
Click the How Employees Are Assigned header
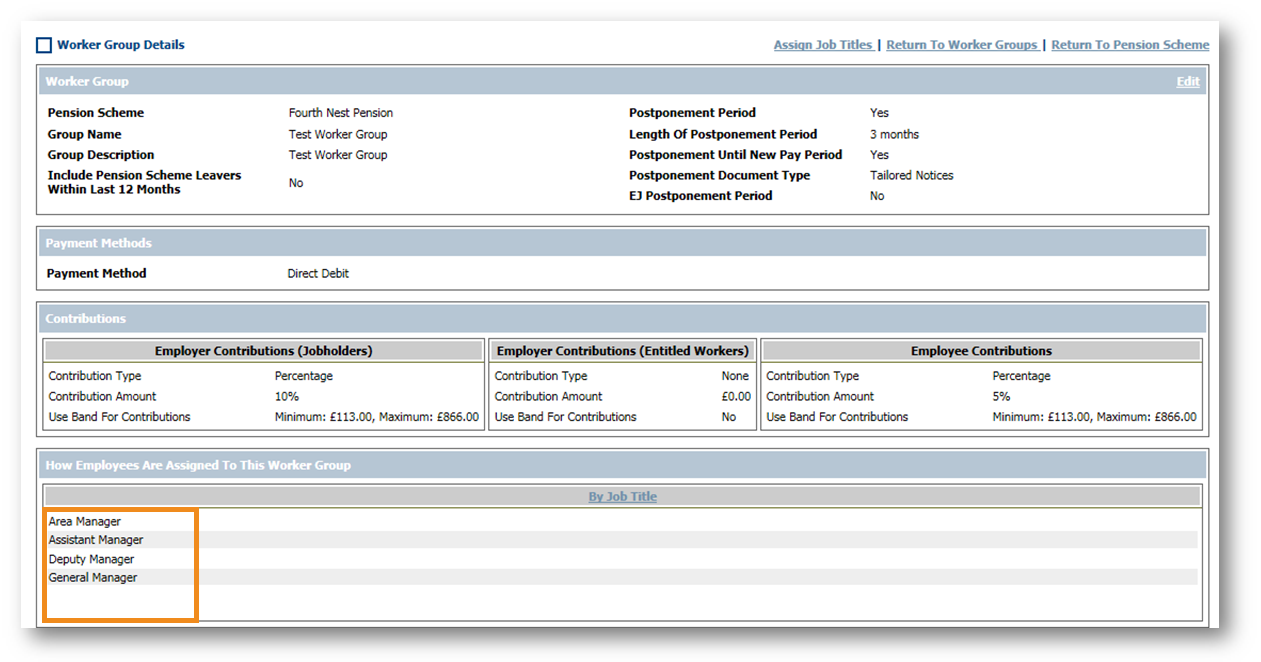[198, 465]
